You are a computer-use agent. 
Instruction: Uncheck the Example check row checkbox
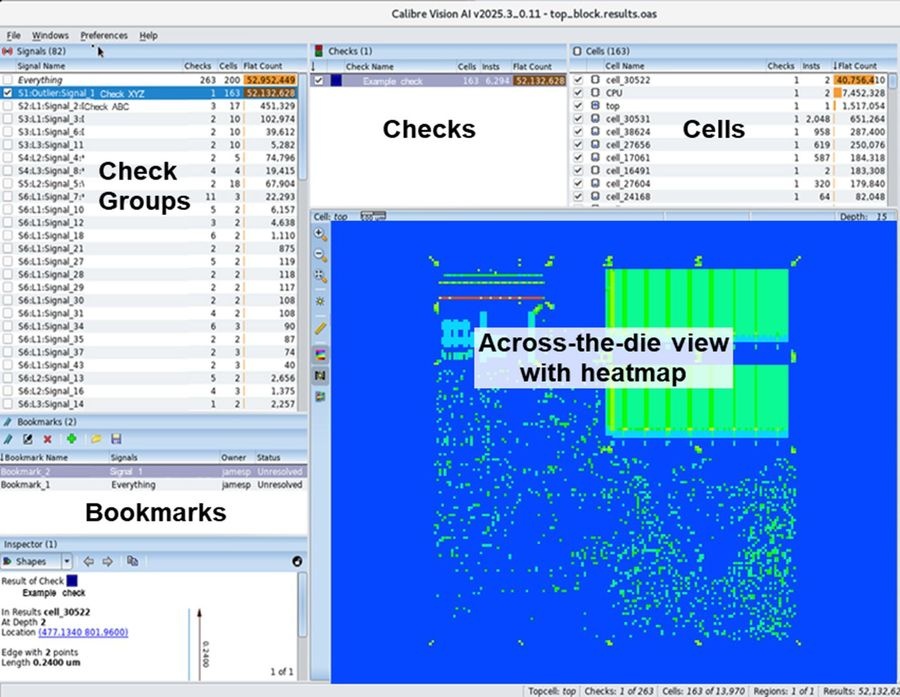point(319,80)
